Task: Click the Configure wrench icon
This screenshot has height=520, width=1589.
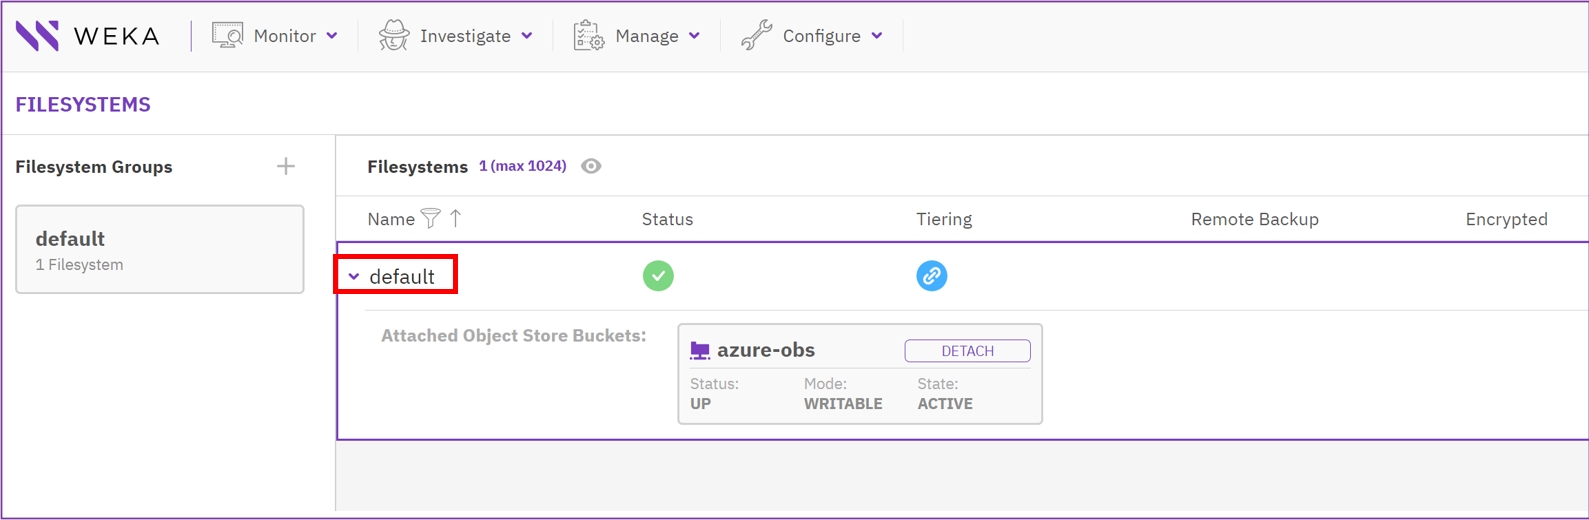Action: tap(756, 36)
